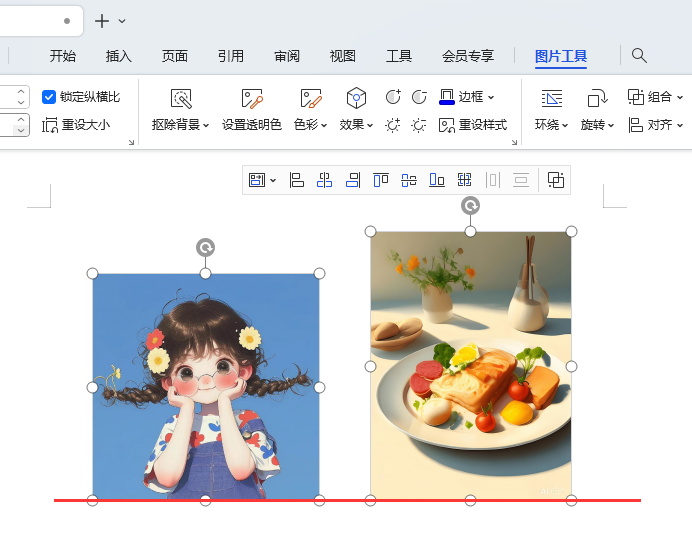Expand the 色彩 dropdown arrow
Image resolution: width=692 pixels, height=552 pixels.
click(324, 126)
